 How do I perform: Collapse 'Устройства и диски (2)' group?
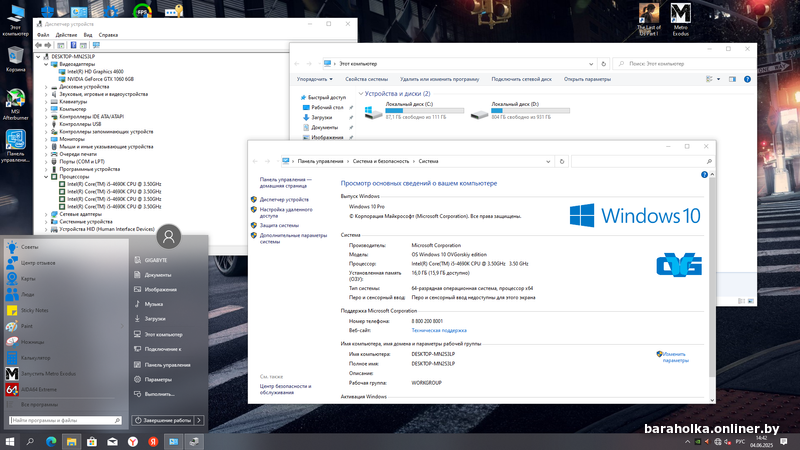click(361, 94)
